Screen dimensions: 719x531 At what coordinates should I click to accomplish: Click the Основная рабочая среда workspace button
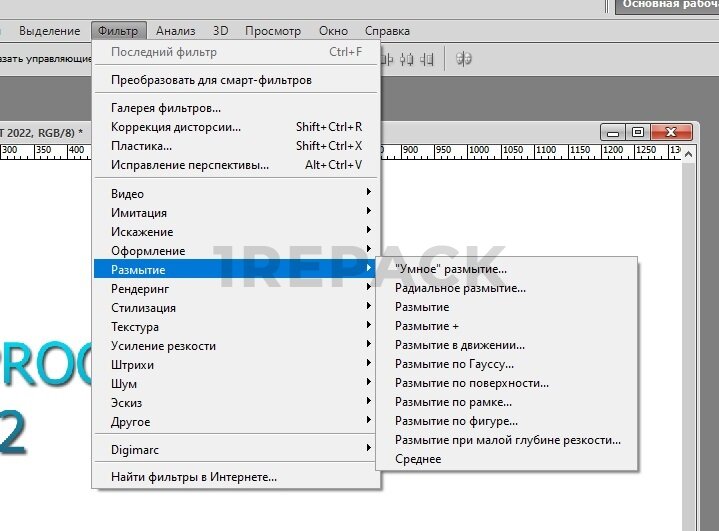coord(667,5)
